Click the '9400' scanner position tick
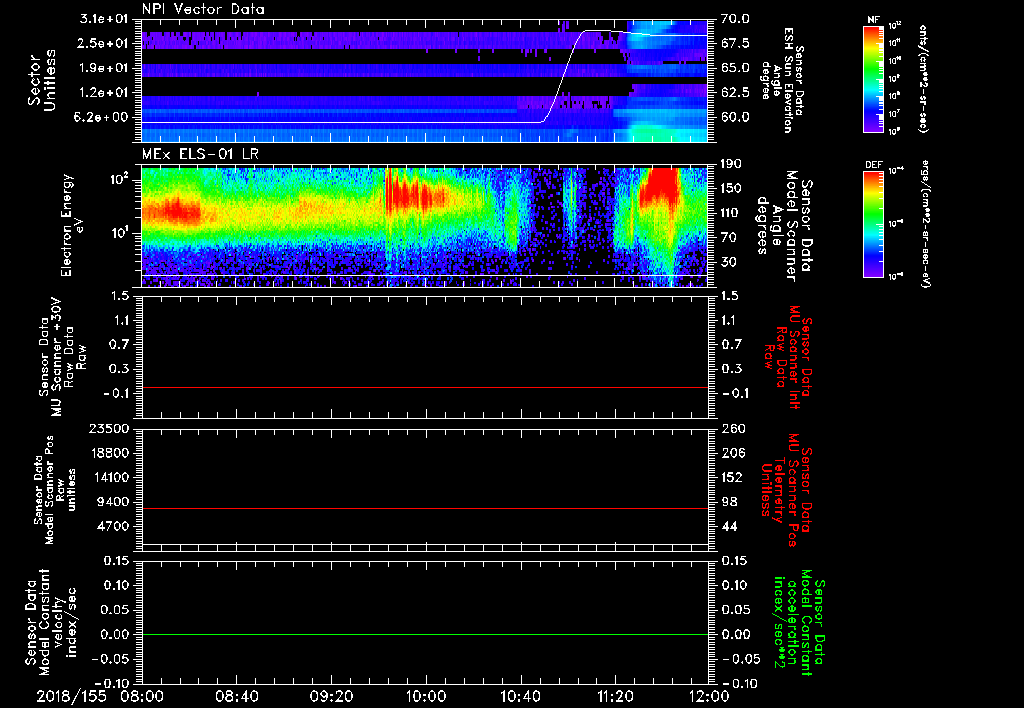The height and width of the screenshot is (708, 1024). point(114,502)
